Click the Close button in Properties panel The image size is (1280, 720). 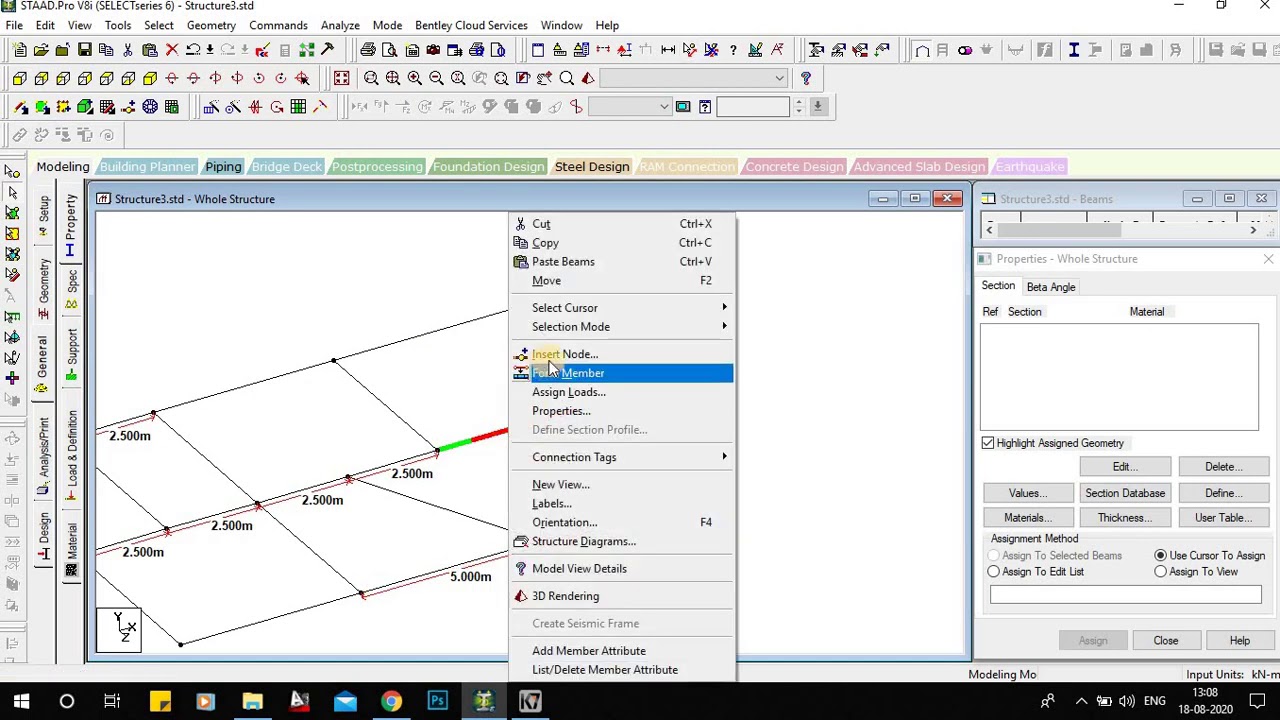pos(1166,641)
